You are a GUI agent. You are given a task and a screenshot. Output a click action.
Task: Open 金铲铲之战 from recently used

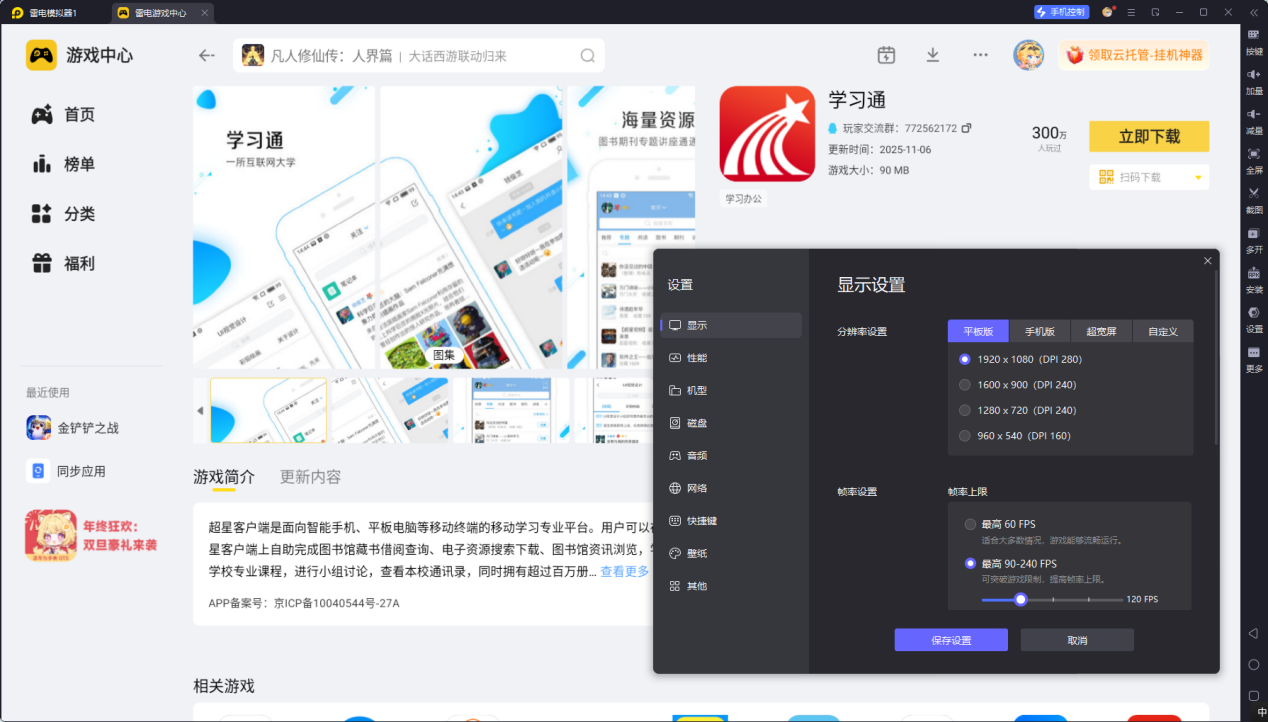click(73, 428)
